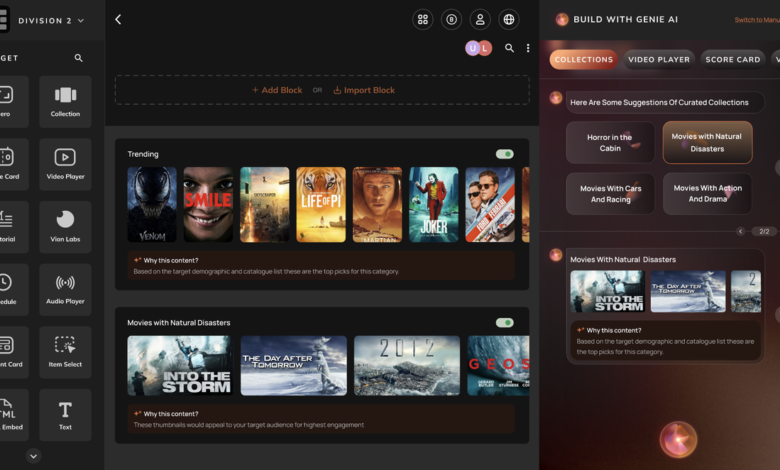780x470 pixels.
Task: Pick the Item Select widget
Action: tap(65, 352)
